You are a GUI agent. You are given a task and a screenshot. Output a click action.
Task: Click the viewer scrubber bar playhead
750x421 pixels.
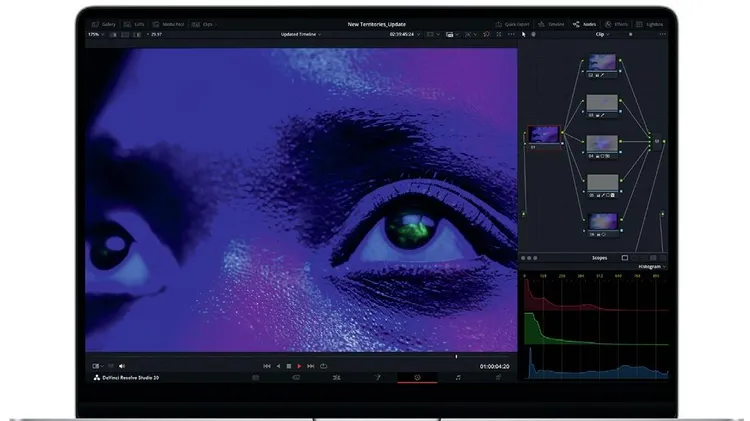click(457, 356)
